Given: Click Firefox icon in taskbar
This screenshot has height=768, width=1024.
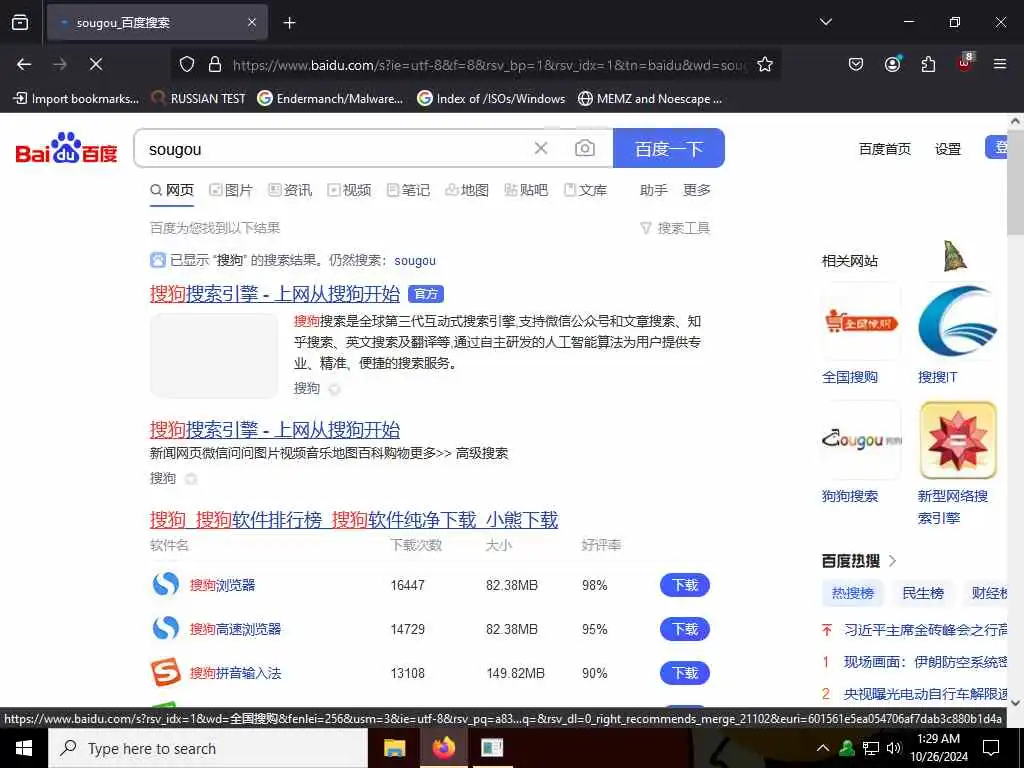Looking at the screenshot, I should click(443, 748).
